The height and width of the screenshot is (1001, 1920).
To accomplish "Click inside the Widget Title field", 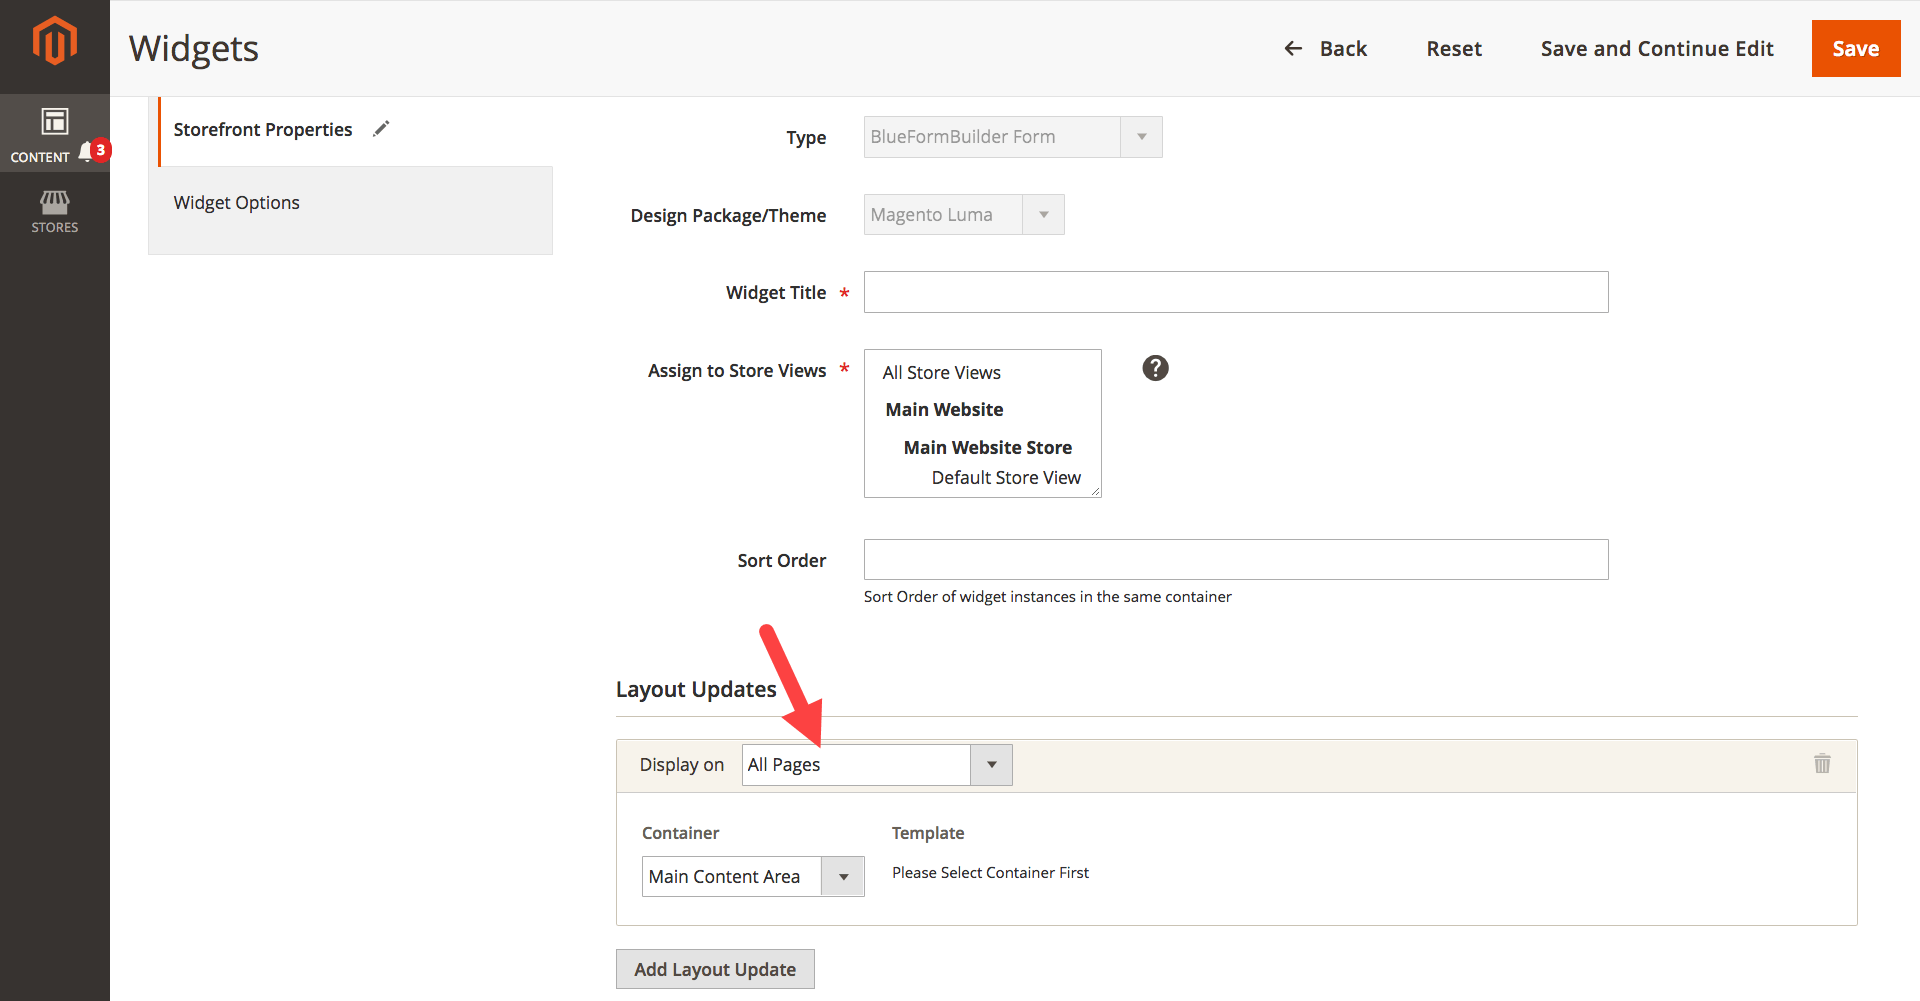I will click(x=1235, y=292).
